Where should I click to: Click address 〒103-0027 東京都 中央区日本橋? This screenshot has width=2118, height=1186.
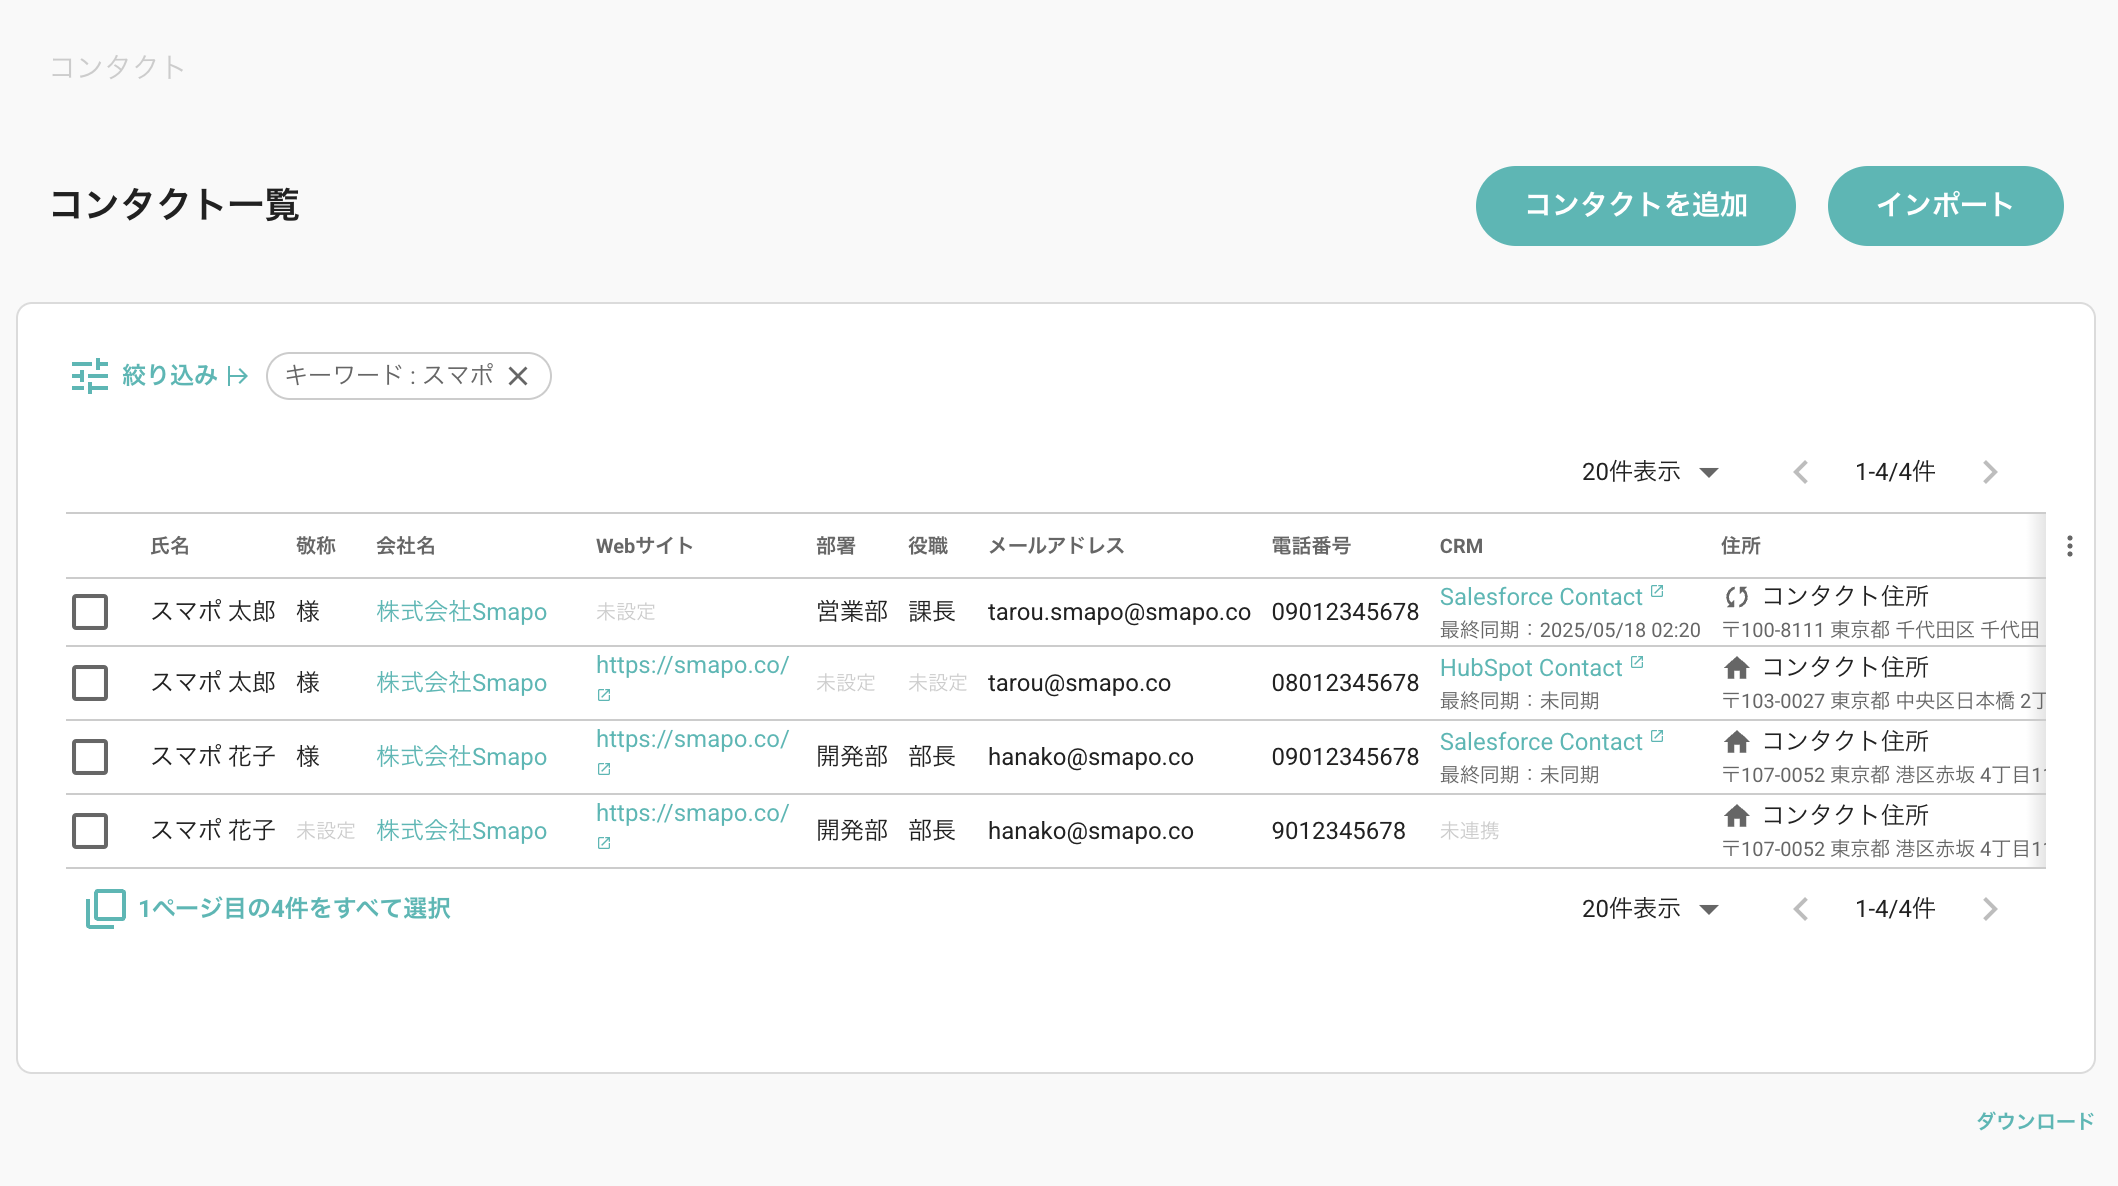point(1882,701)
